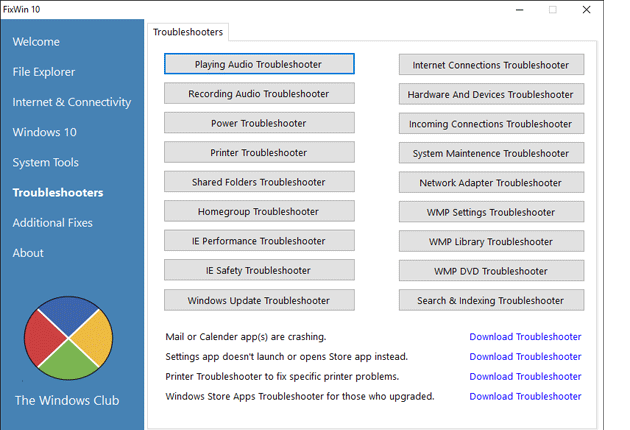Select Windows 10 in sidebar
Viewport: 630px width, 430px height.
click(45, 132)
